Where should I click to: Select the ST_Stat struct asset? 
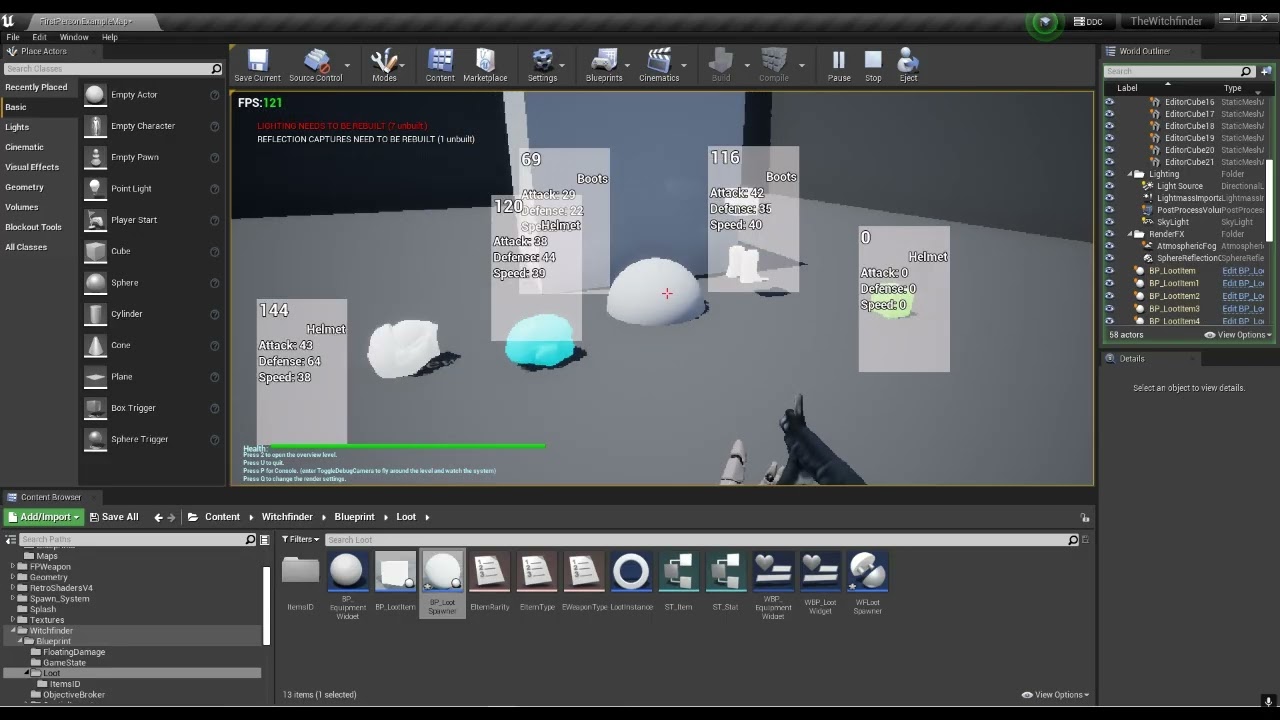[x=725, y=582]
